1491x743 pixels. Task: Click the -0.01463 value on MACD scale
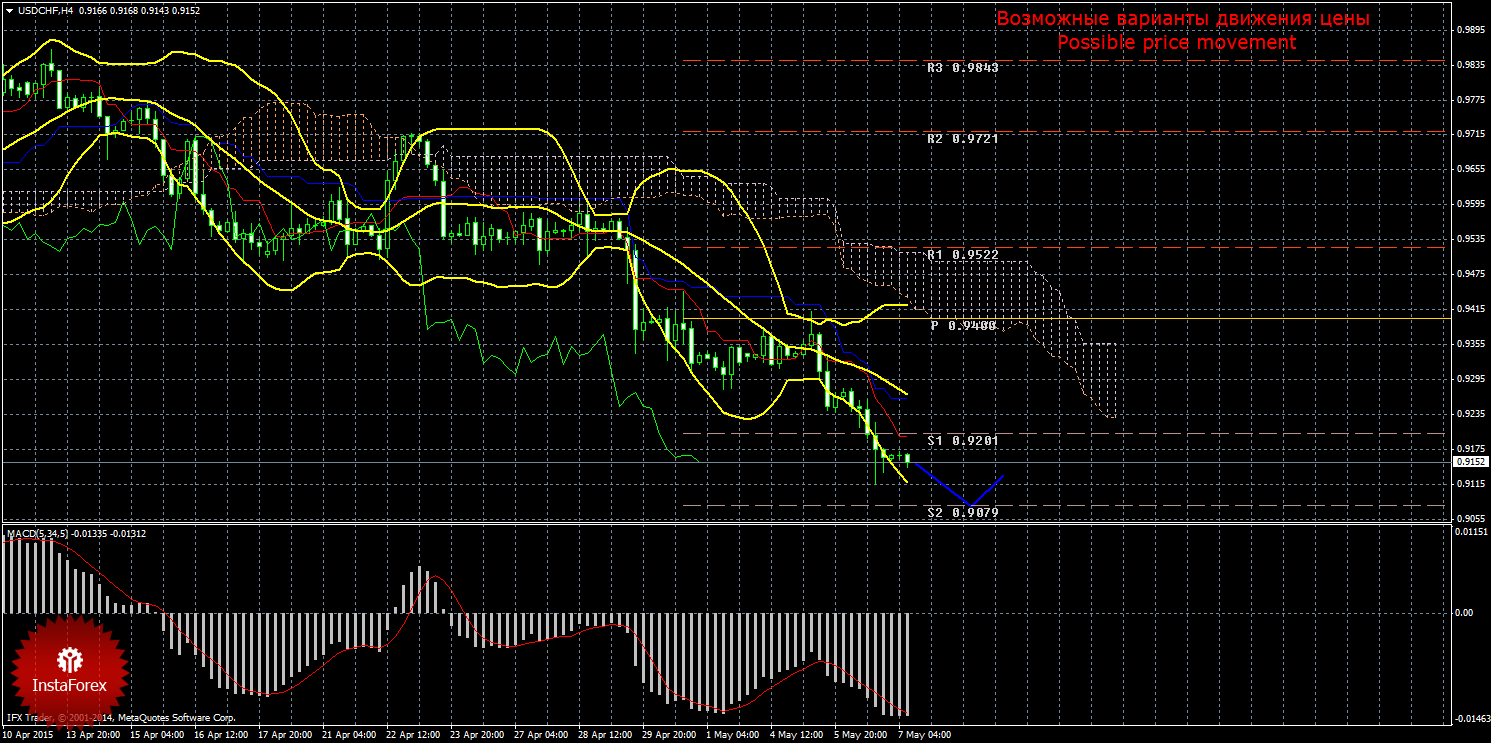click(x=1468, y=718)
